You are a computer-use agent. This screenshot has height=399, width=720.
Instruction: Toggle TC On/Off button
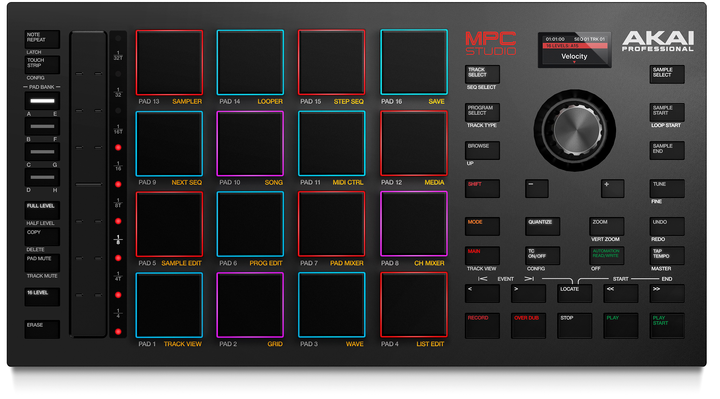(542, 256)
